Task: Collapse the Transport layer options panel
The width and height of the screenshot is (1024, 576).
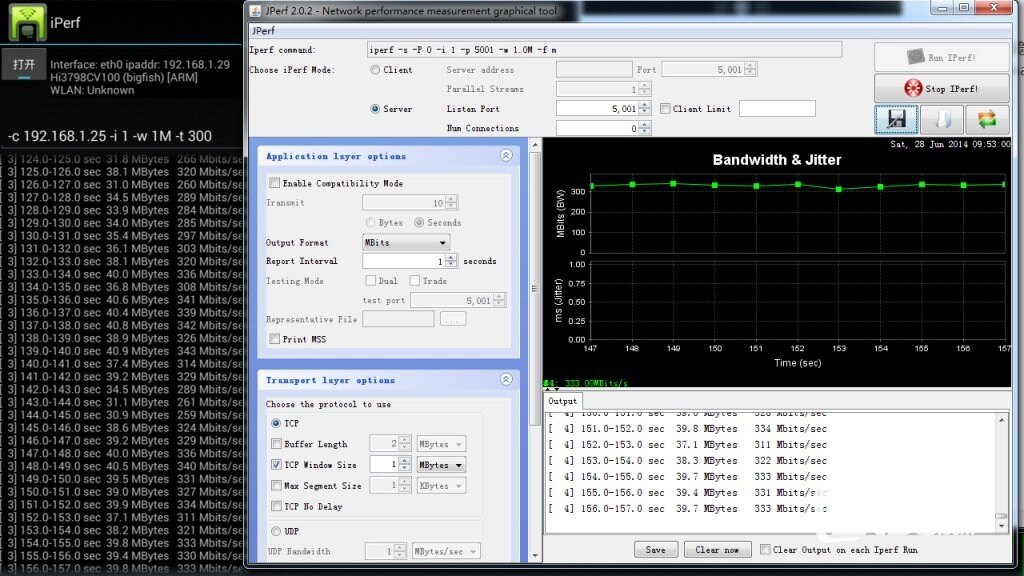Action: (506, 380)
